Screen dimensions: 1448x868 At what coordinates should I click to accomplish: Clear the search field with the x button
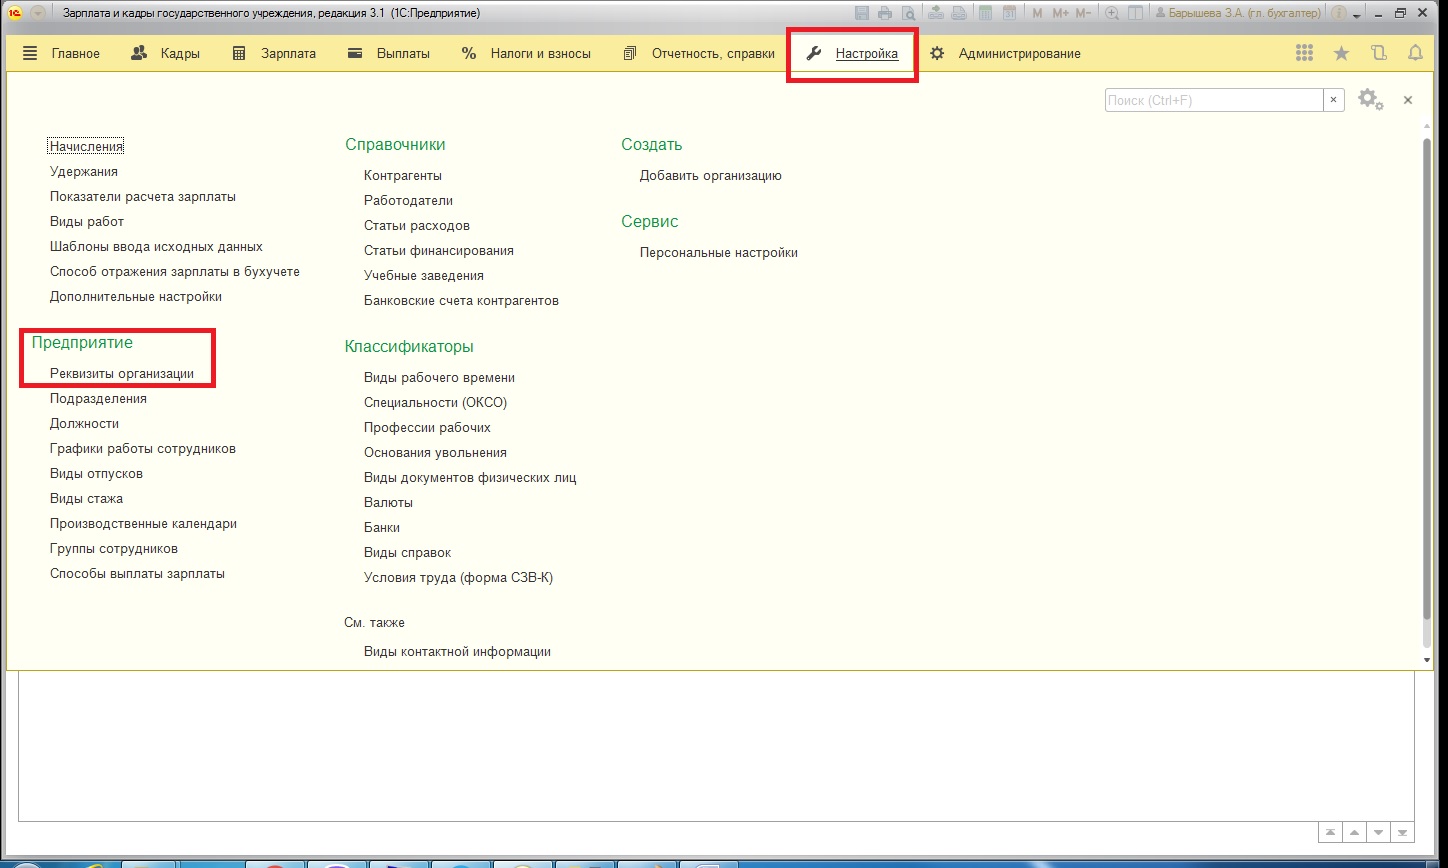click(x=1334, y=100)
